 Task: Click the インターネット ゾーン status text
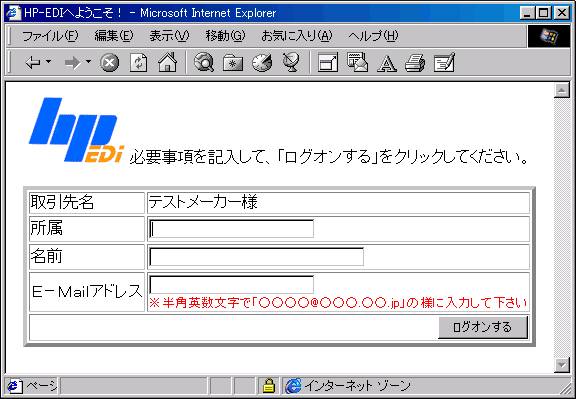(x=357, y=386)
